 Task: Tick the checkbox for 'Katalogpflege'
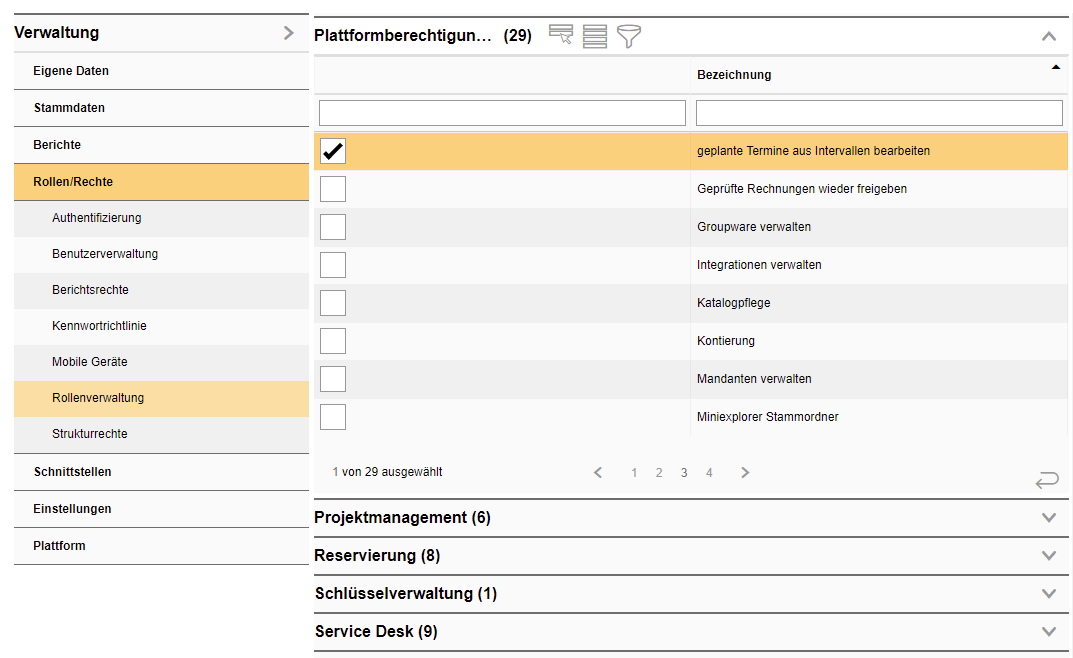coord(333,303)
